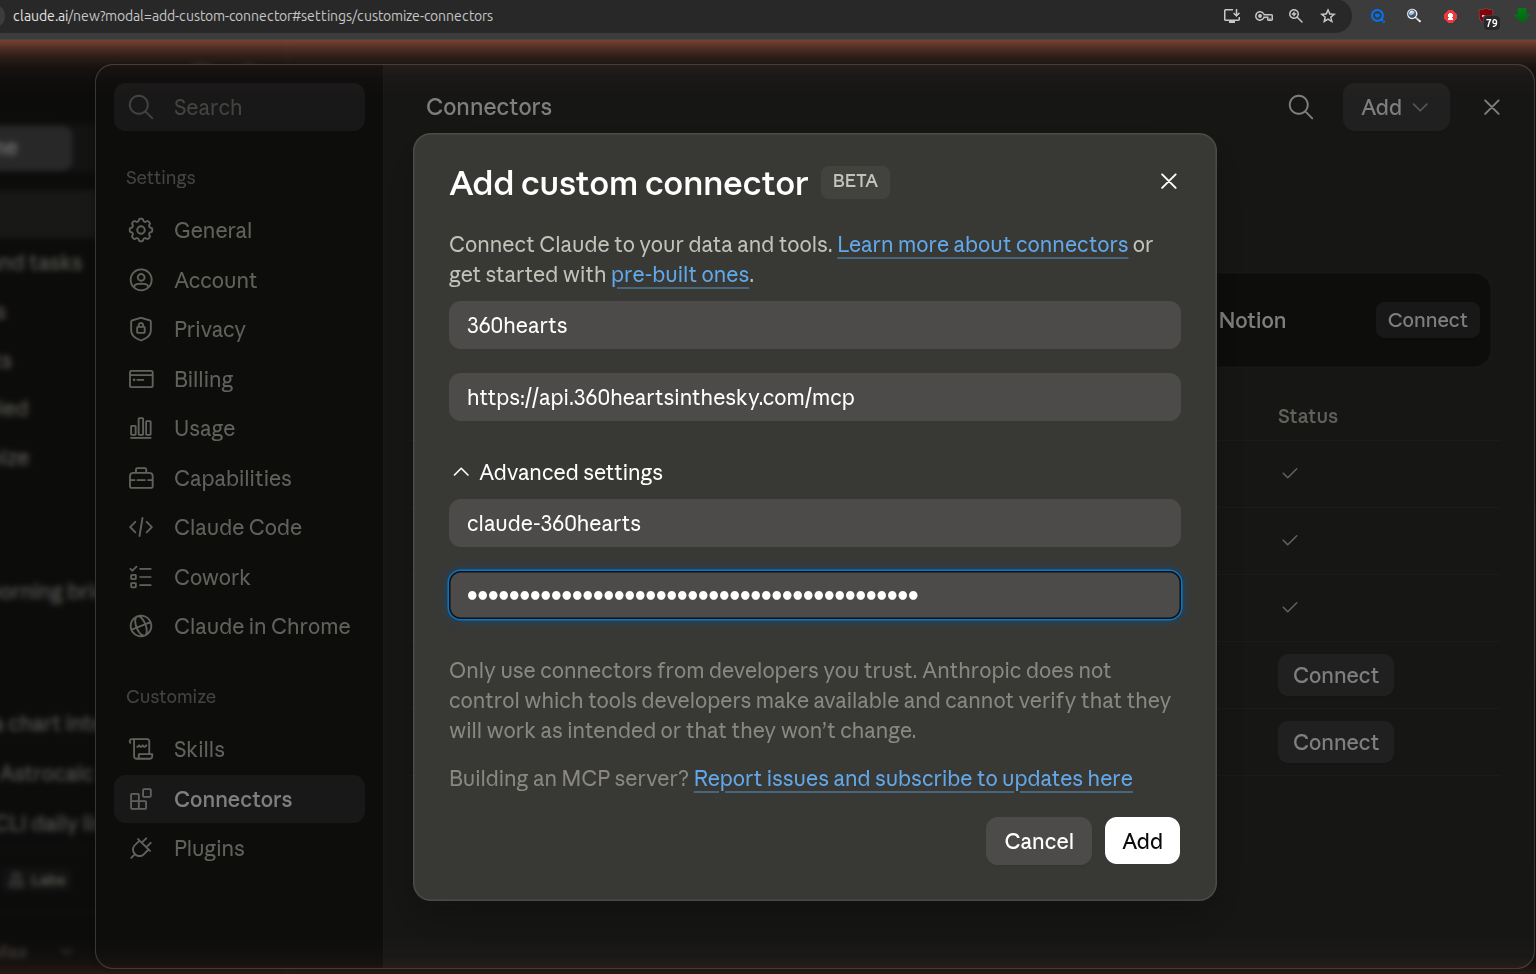1536x974 pixels.
Task: Bookmark page with the star icon
Action: [x=1328, y=16]
